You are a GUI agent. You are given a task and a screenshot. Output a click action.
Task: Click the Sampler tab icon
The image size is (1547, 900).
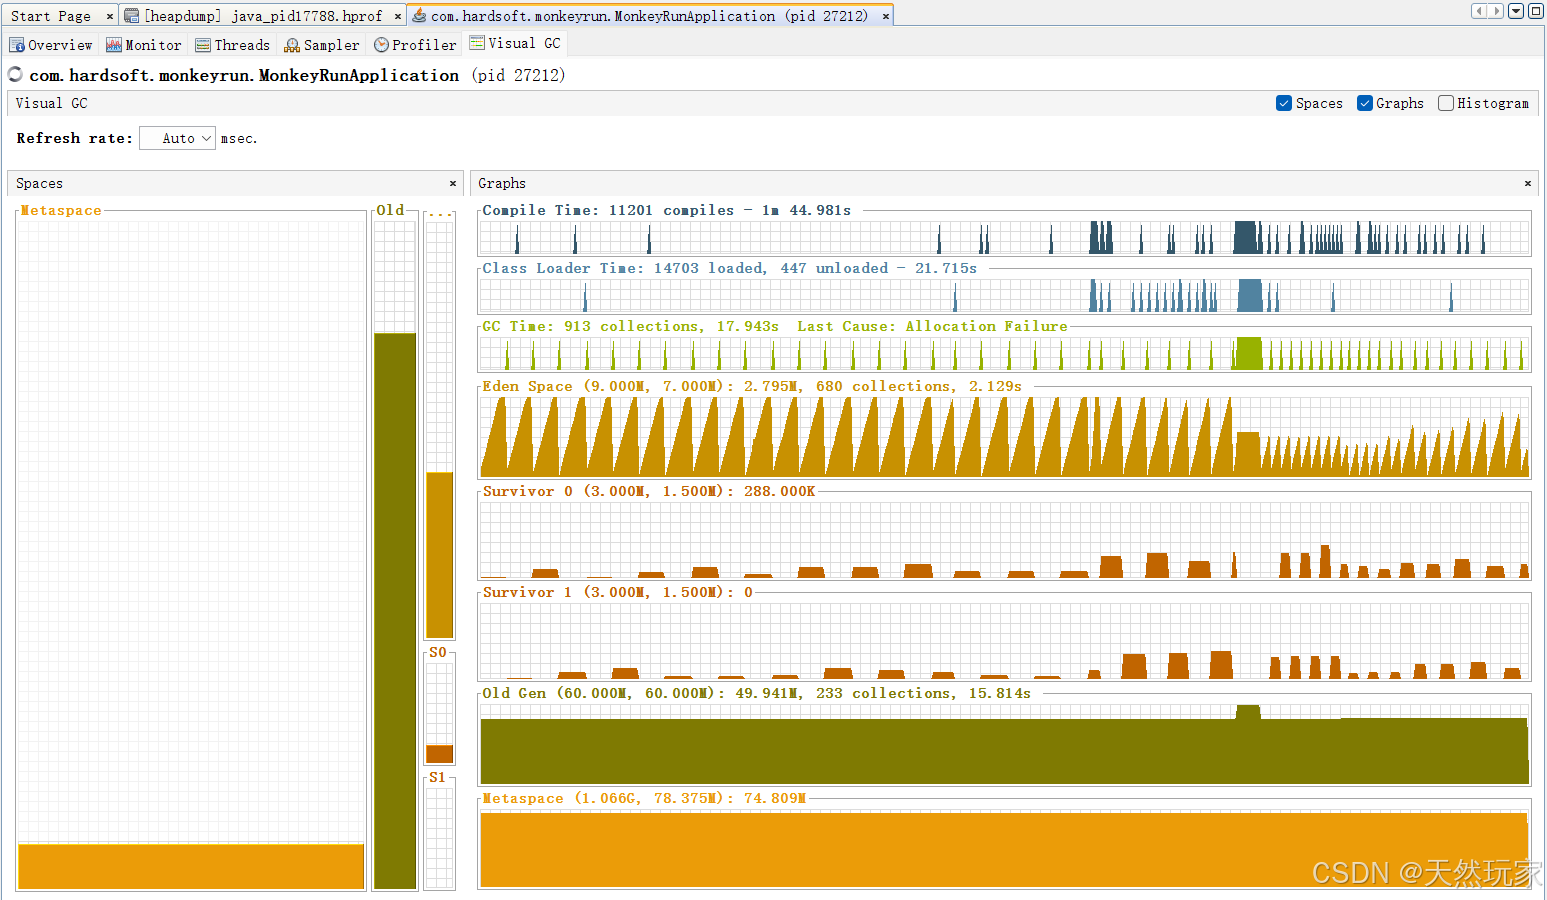click(x=292, y=45)
